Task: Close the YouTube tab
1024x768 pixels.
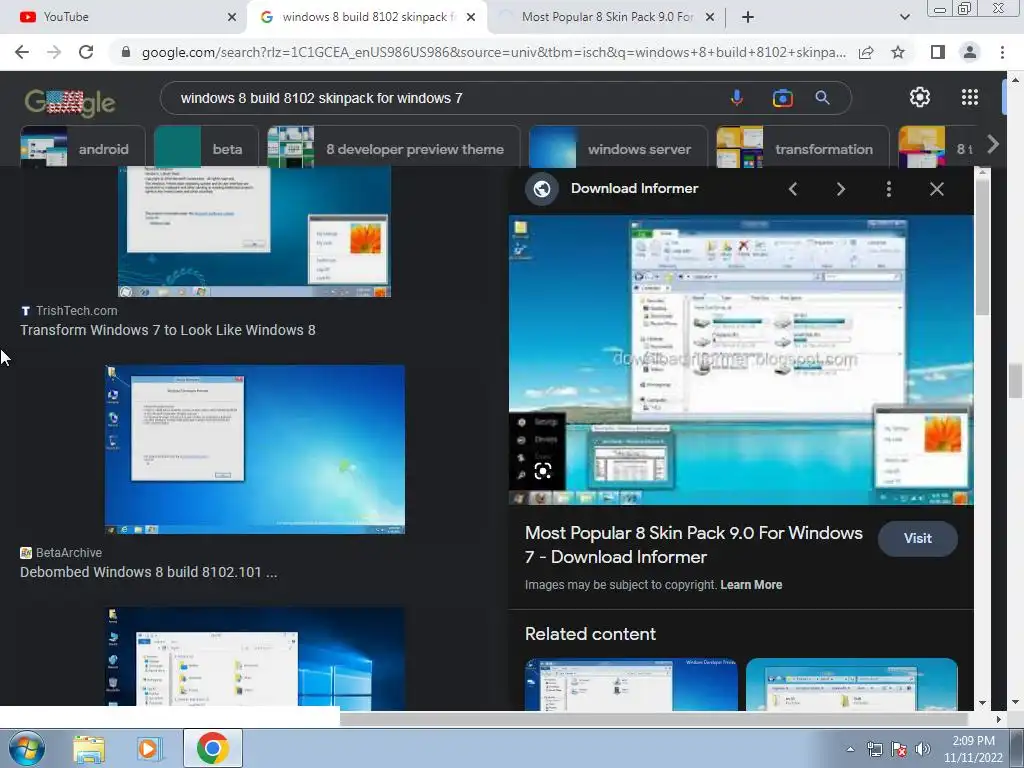Action: (x=232, y=17)
